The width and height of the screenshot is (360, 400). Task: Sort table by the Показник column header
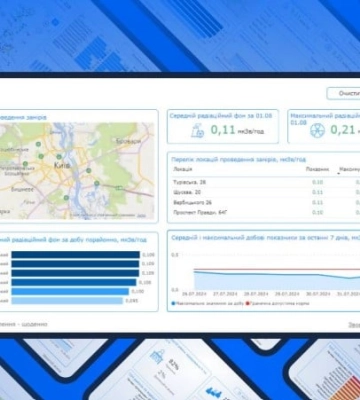(x=317, y=169)
